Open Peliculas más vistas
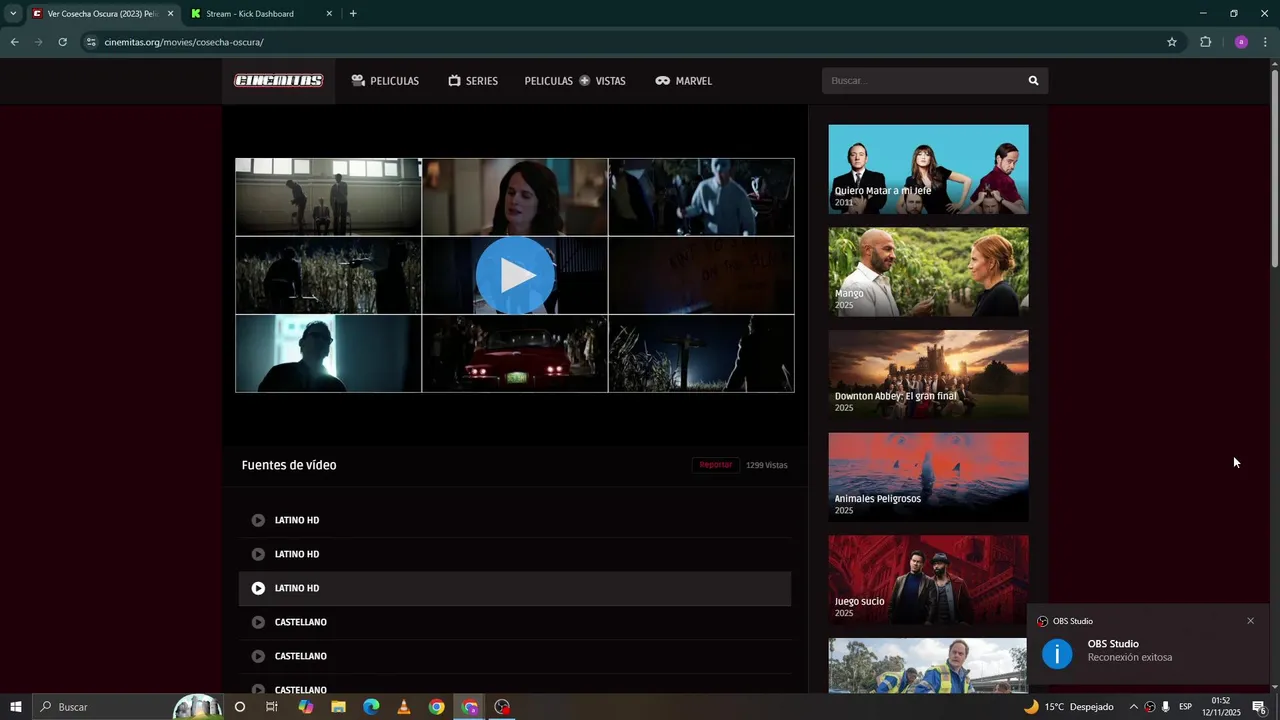 [x=575, y=81]
